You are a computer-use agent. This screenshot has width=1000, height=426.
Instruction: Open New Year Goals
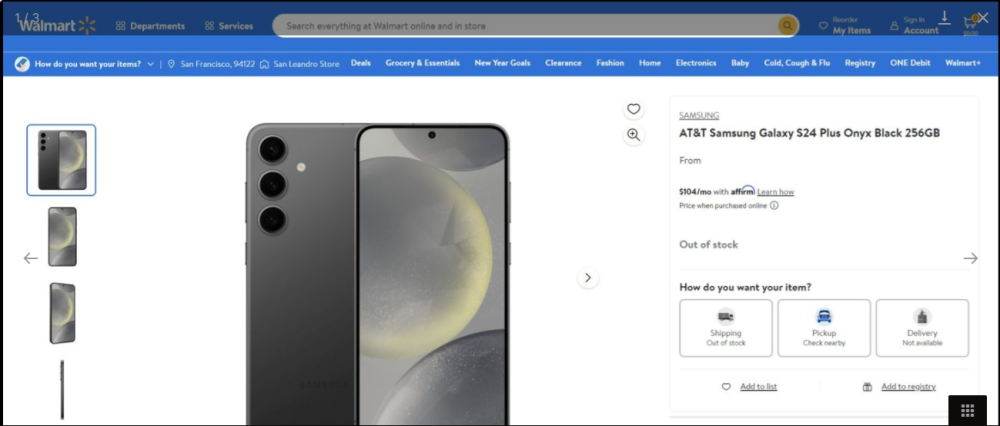[x=502, y=63]
